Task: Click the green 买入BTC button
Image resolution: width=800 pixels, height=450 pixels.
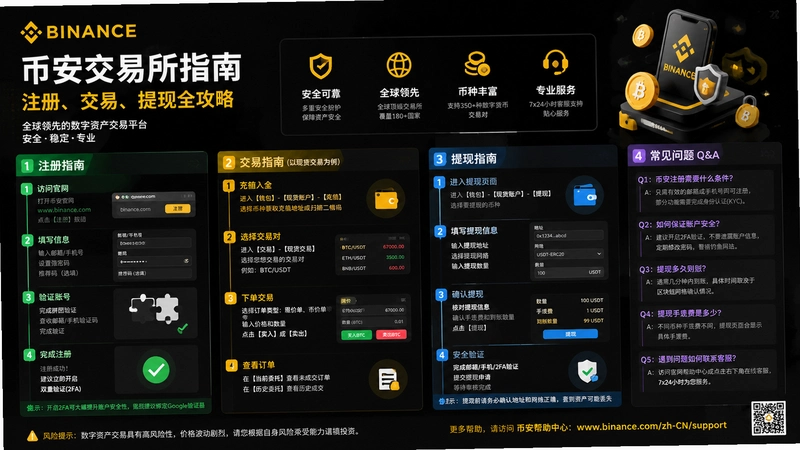Action: tap(356, 335)
